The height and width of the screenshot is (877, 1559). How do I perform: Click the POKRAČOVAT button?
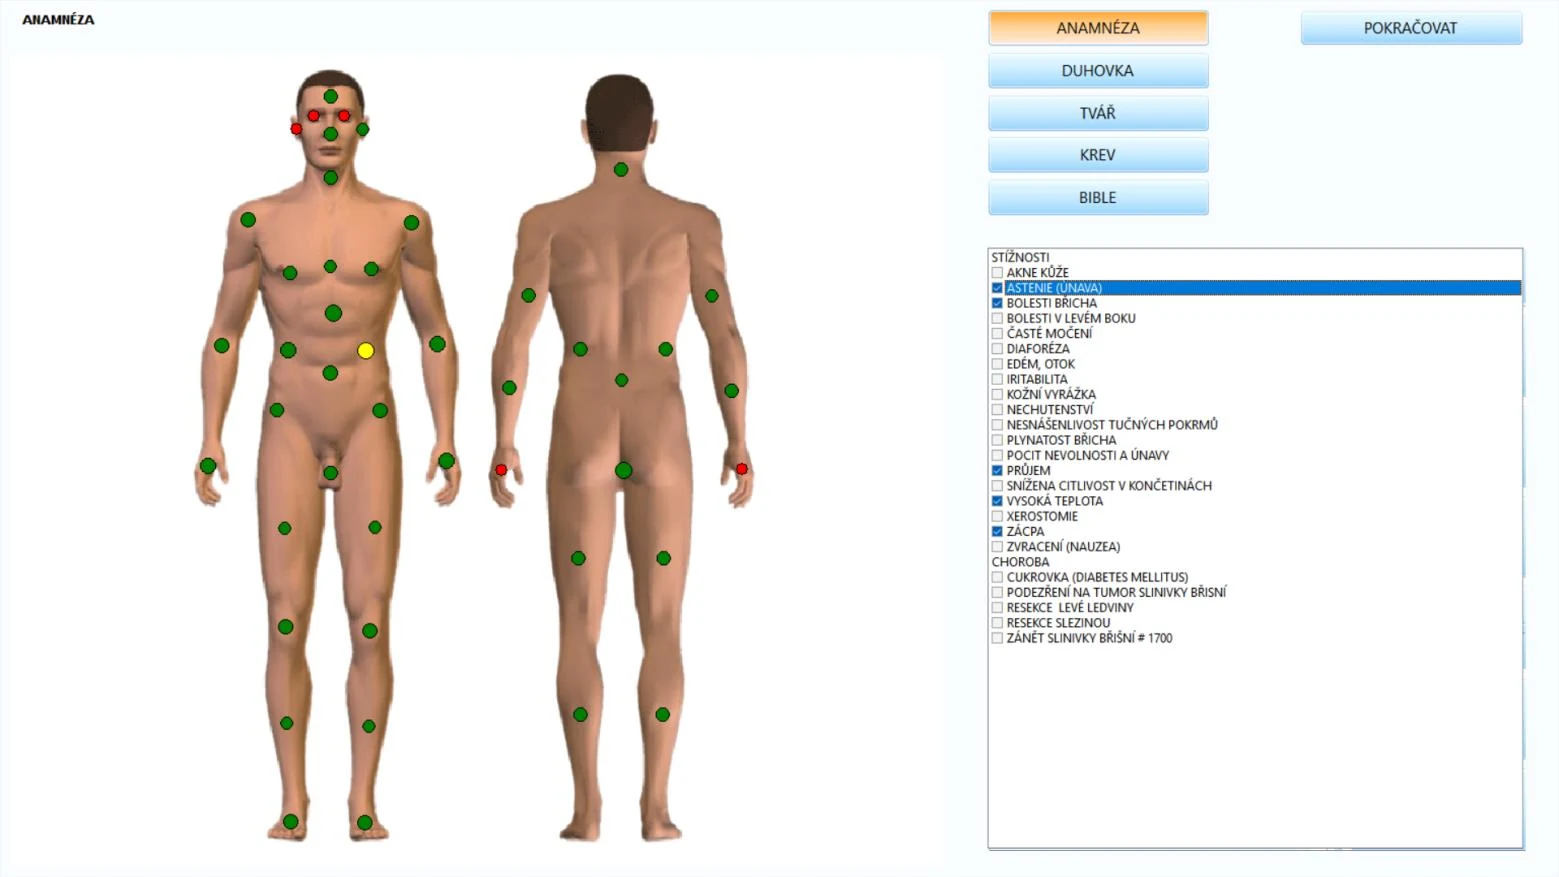[x=1411, y=28]
